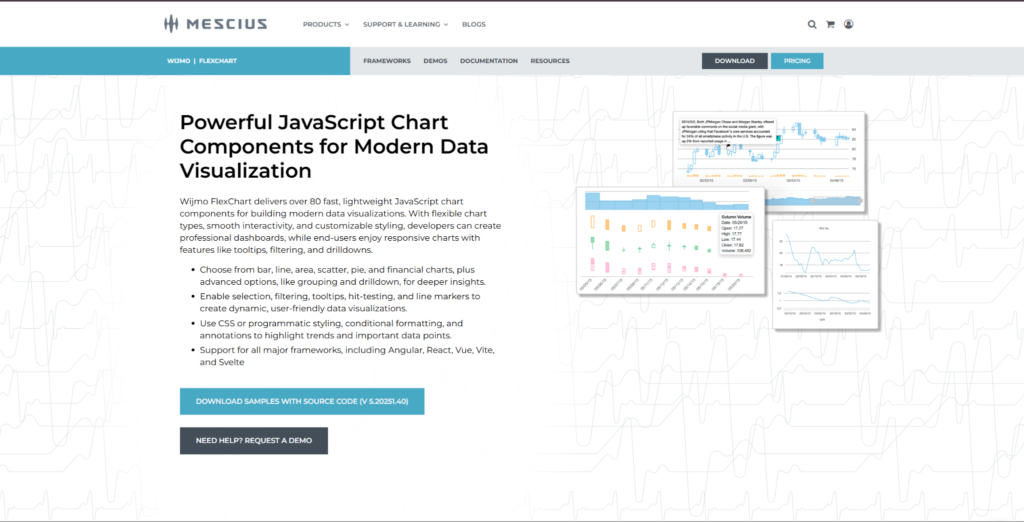Click the bullet starting 'Choose from bar, line'

click(x=343, y=276)
